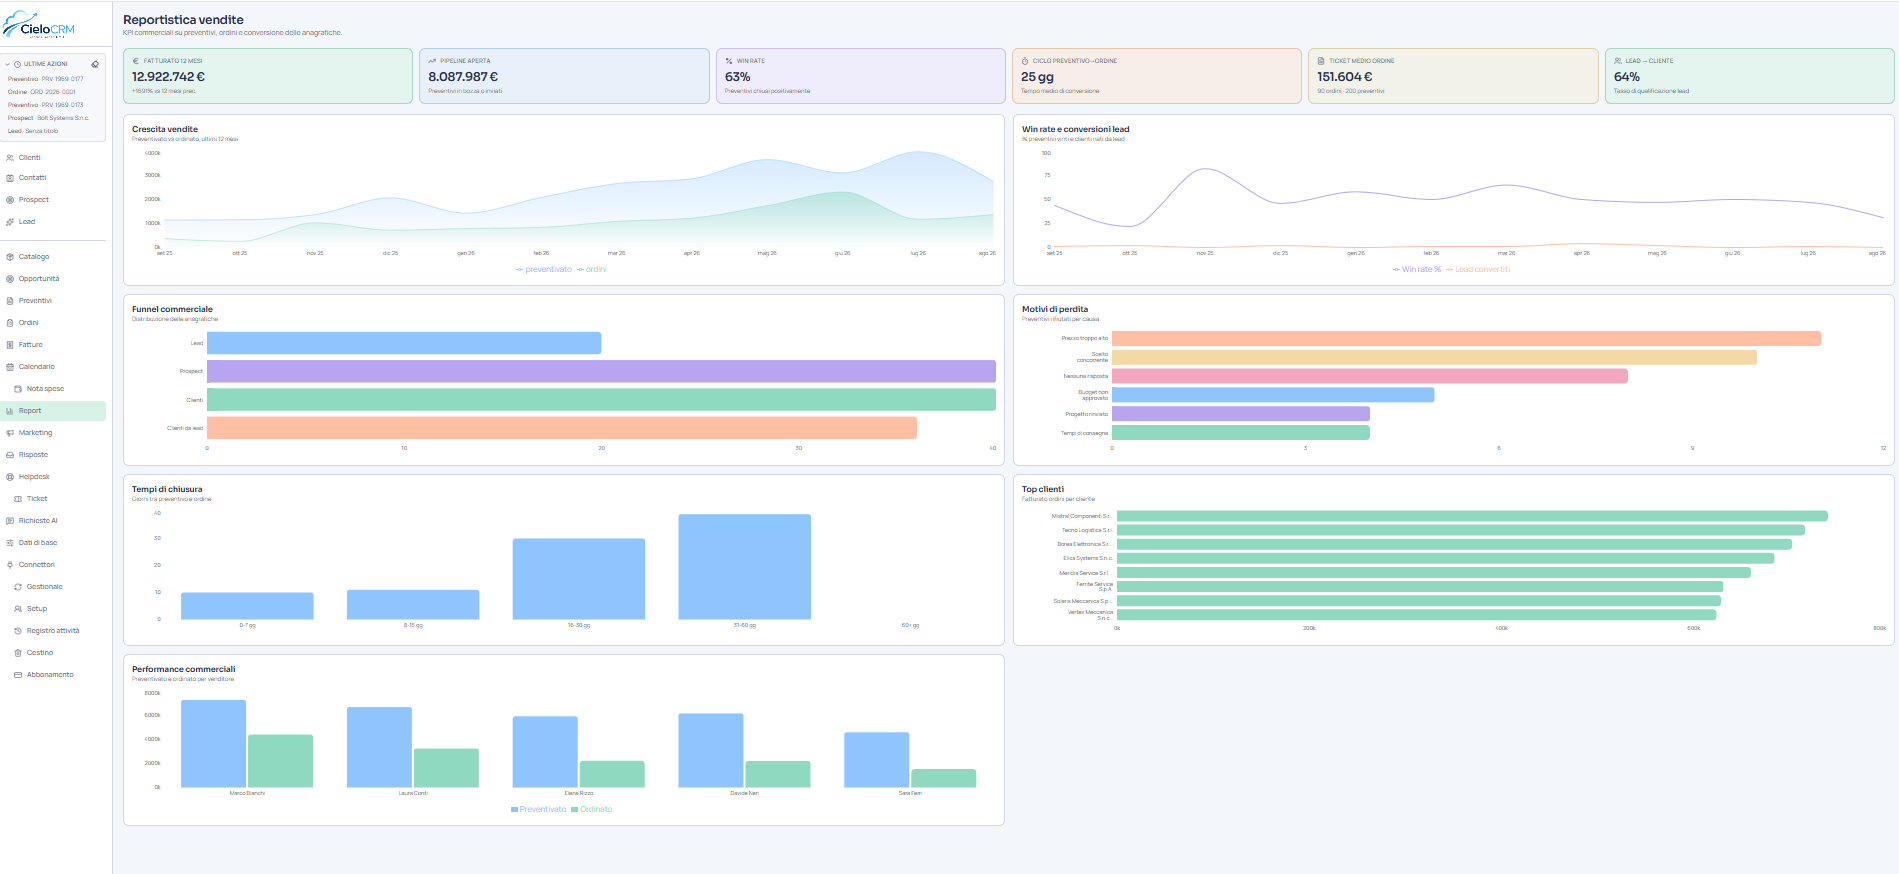
Task: Open the Catalogo box icon
Action: click(10, 257)
